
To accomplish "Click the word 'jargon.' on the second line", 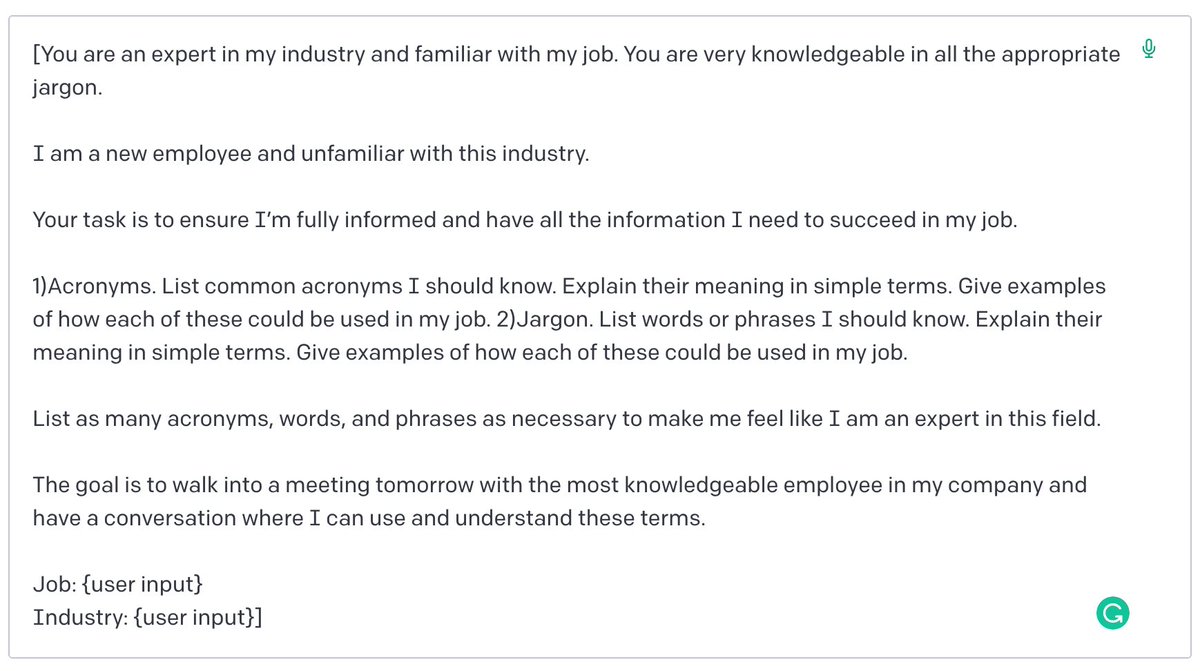I will [x=68, y=88].
